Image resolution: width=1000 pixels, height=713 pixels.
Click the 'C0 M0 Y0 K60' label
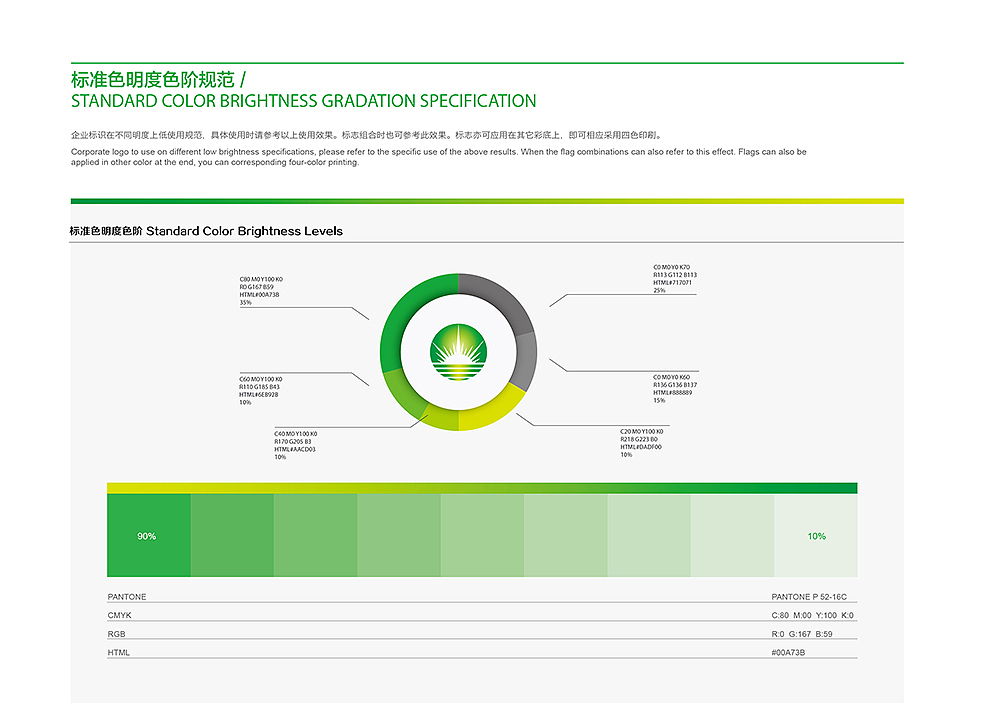coord(671,377)
